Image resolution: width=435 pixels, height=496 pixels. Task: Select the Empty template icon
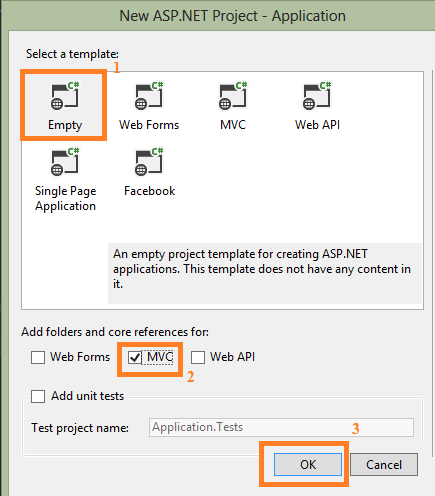[65, 95]
